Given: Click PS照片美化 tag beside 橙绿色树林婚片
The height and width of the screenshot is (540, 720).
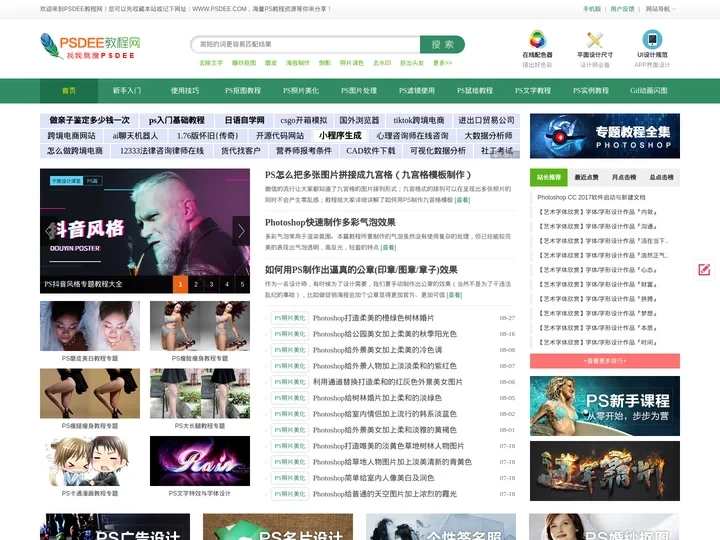Looking at the screenshot, I should point(290,318).
